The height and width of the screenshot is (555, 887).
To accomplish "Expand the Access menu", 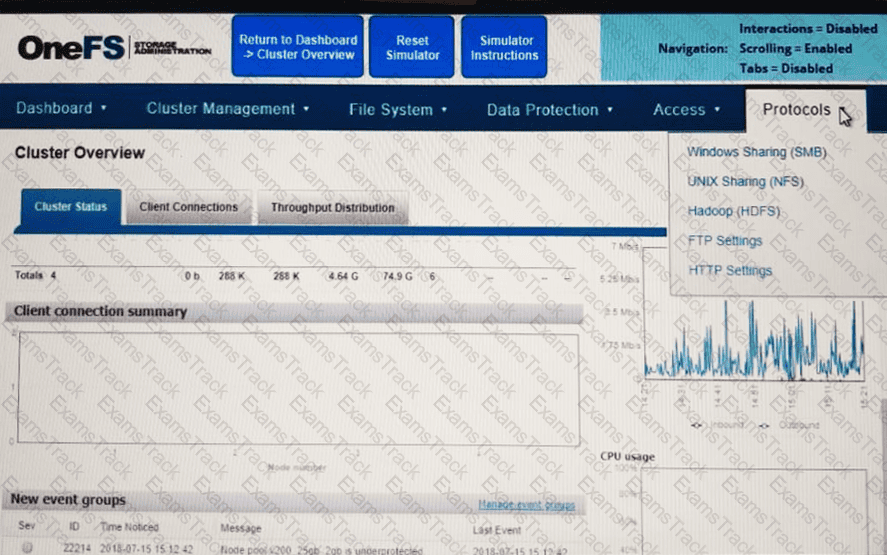I will pos(686,110).
